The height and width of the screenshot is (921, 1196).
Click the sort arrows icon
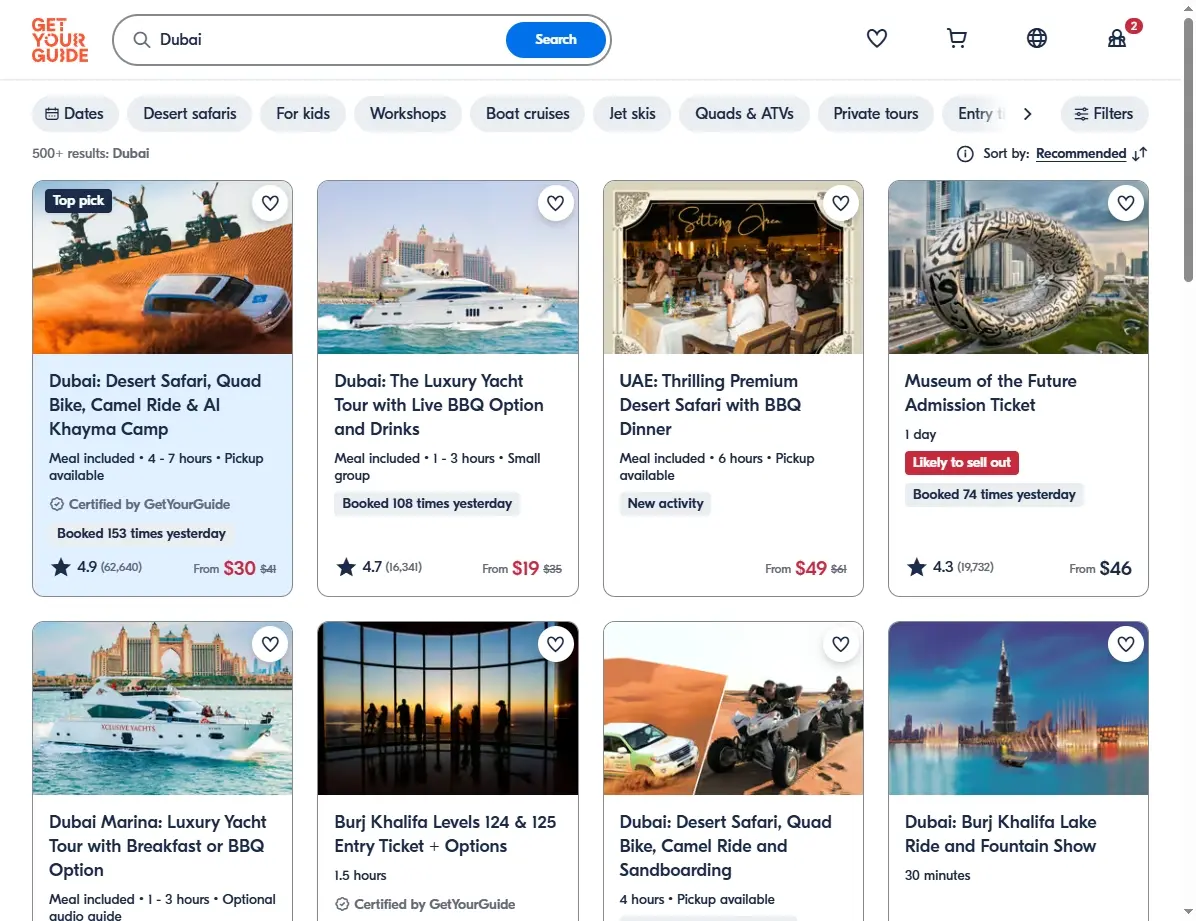point(1140,154)
